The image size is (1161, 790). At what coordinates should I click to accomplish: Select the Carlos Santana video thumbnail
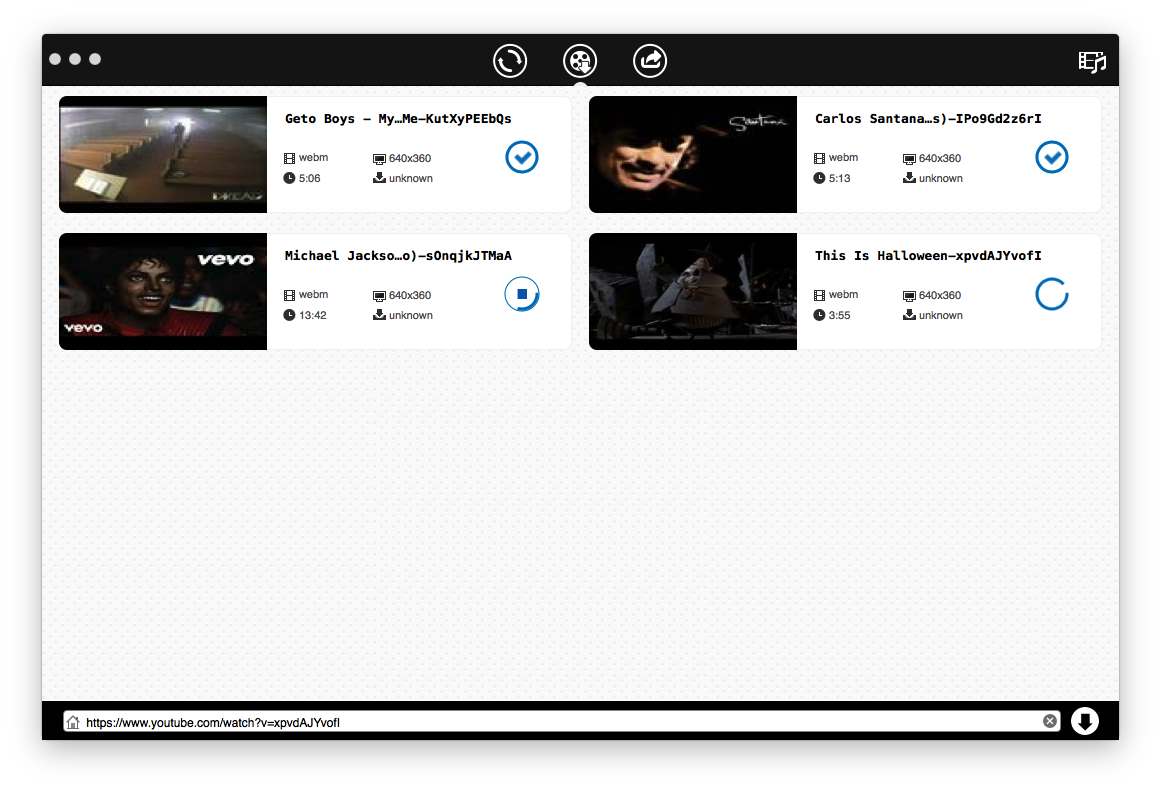click(x=693, y=154)
